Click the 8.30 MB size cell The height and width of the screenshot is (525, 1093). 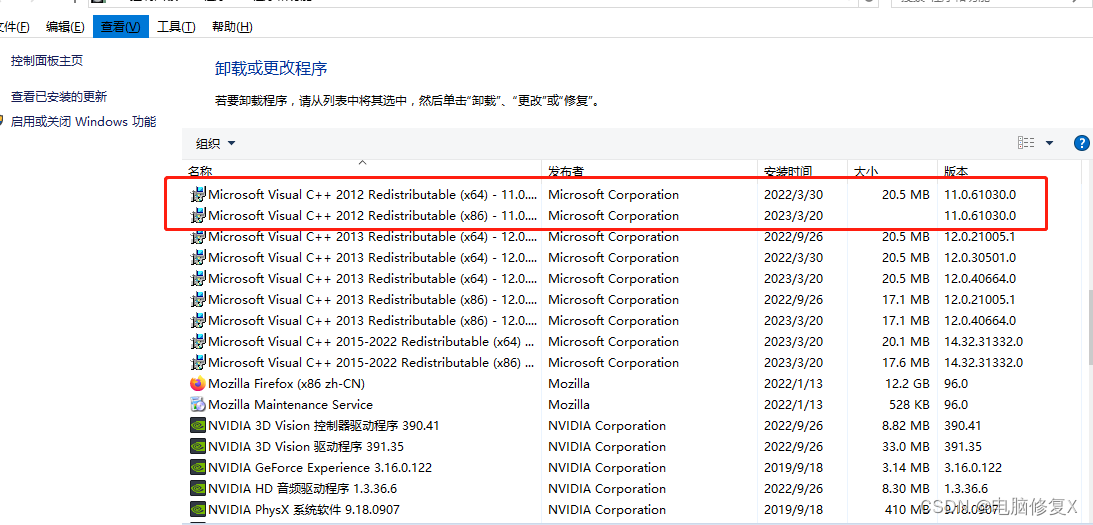point(906,489)
